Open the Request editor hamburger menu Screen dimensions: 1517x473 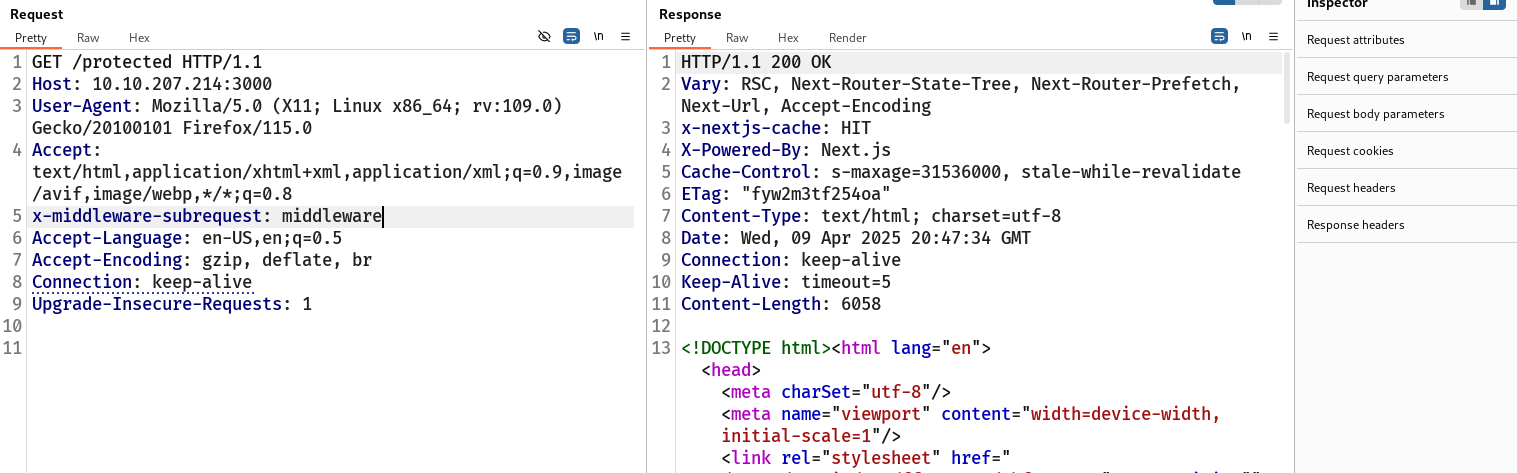(625, 36)
